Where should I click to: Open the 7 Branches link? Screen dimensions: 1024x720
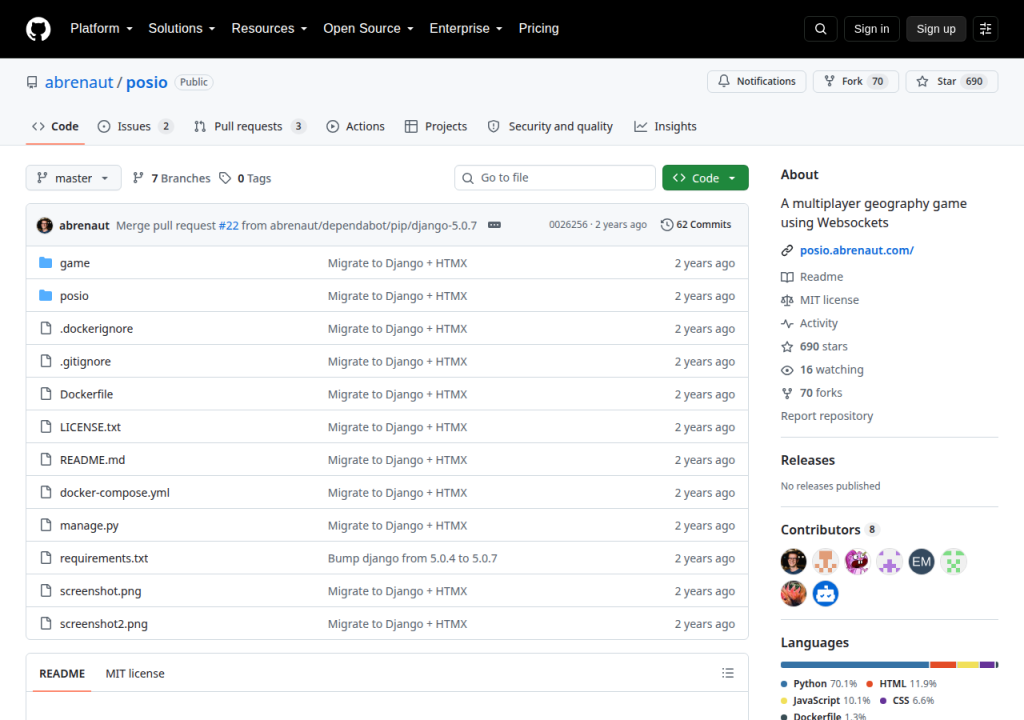[172, 178]
